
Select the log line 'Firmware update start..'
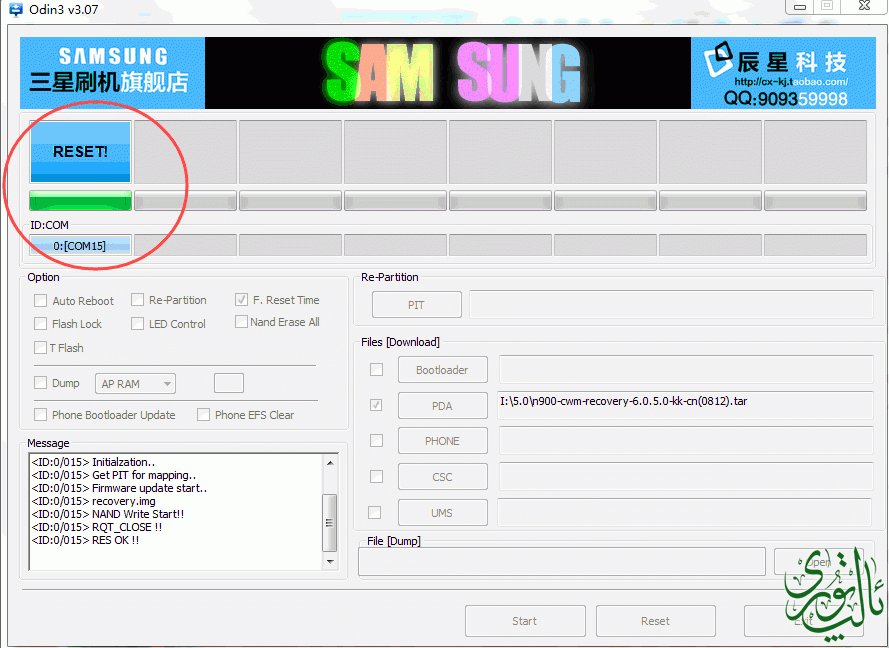[120, 488]
